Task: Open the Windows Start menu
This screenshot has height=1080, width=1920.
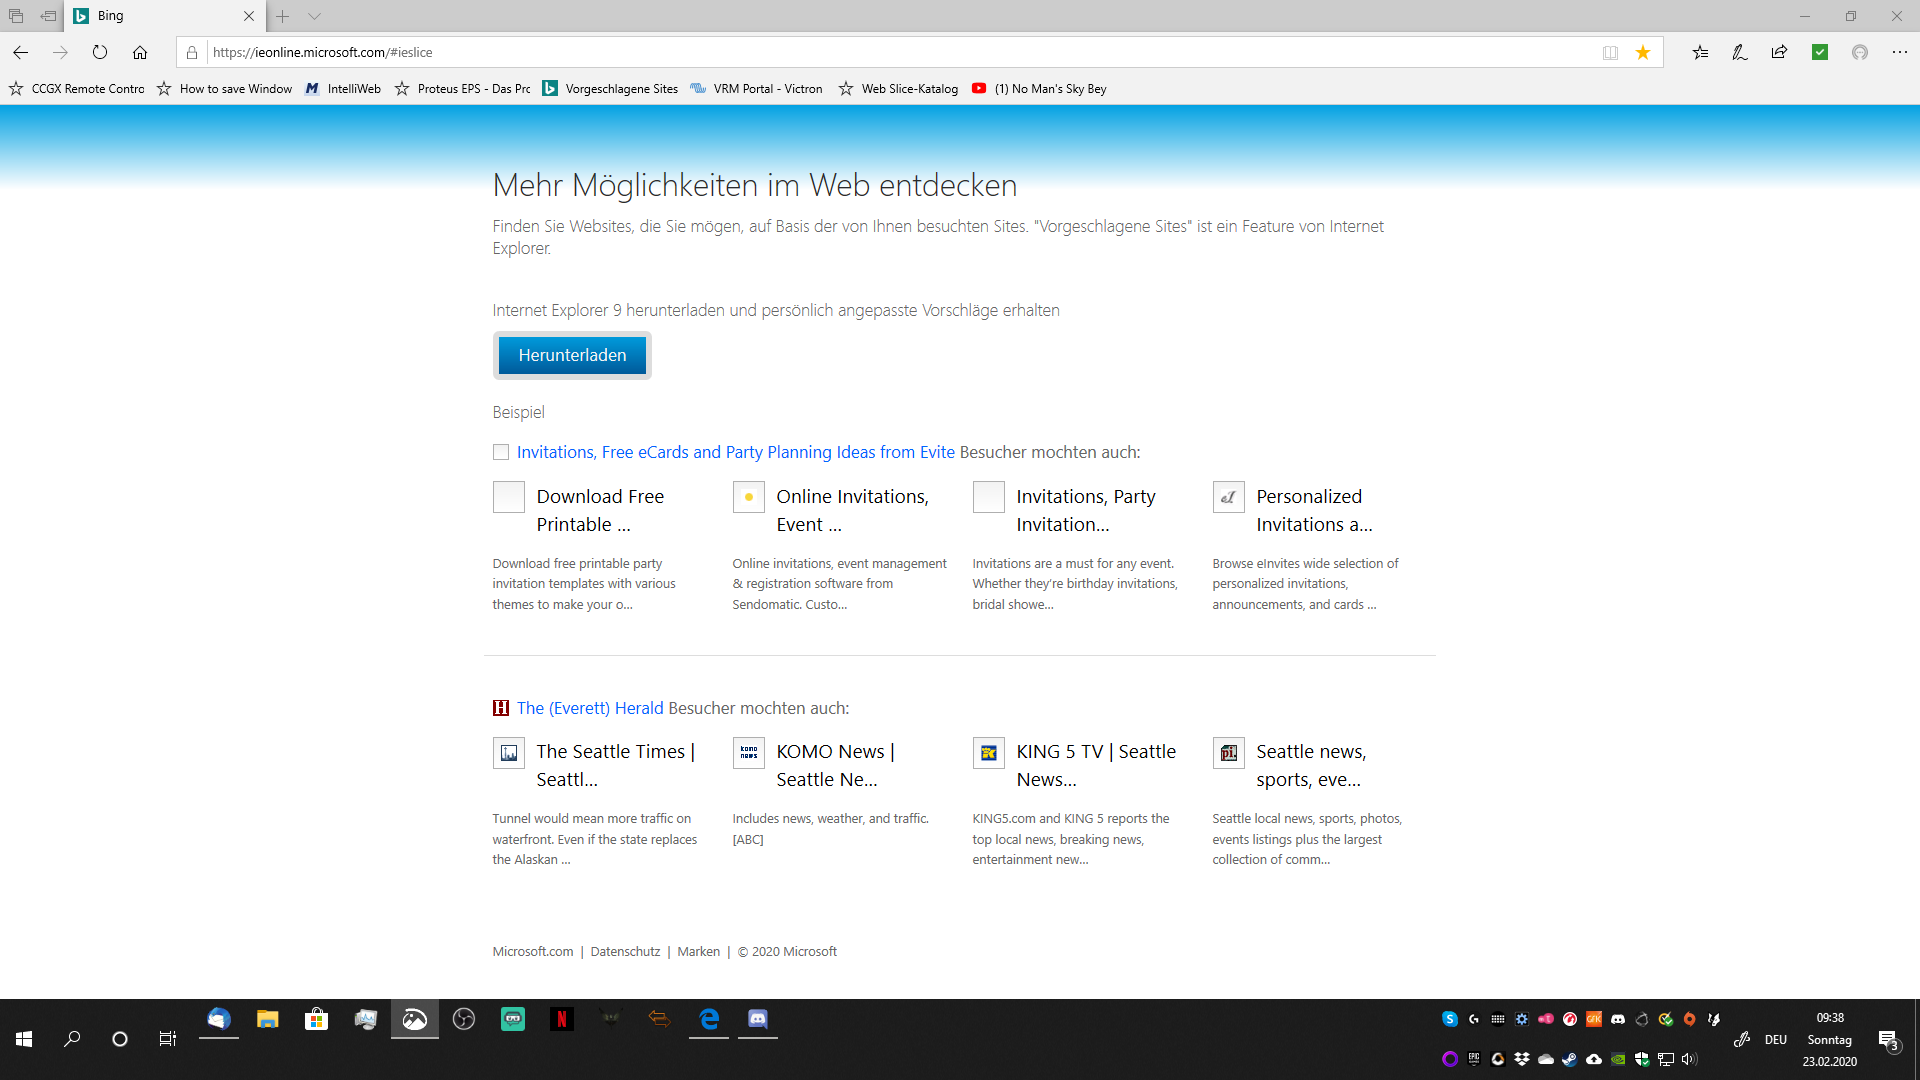Action: coord(24,1039)
